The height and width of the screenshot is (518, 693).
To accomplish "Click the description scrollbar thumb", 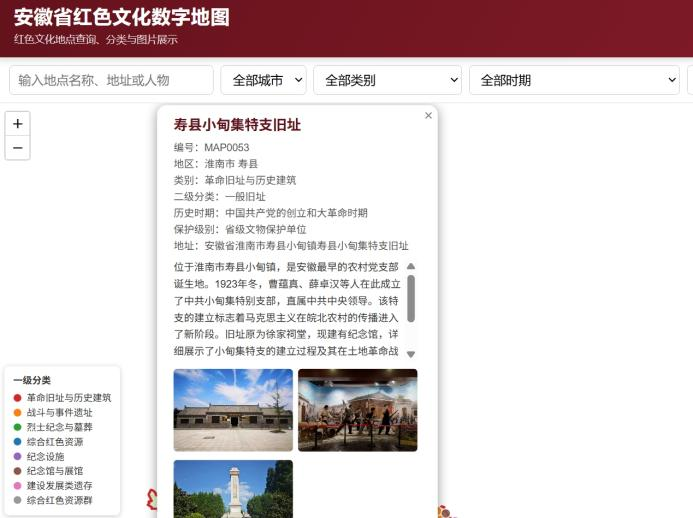I will pyautogui.click(x=411, y=298).
